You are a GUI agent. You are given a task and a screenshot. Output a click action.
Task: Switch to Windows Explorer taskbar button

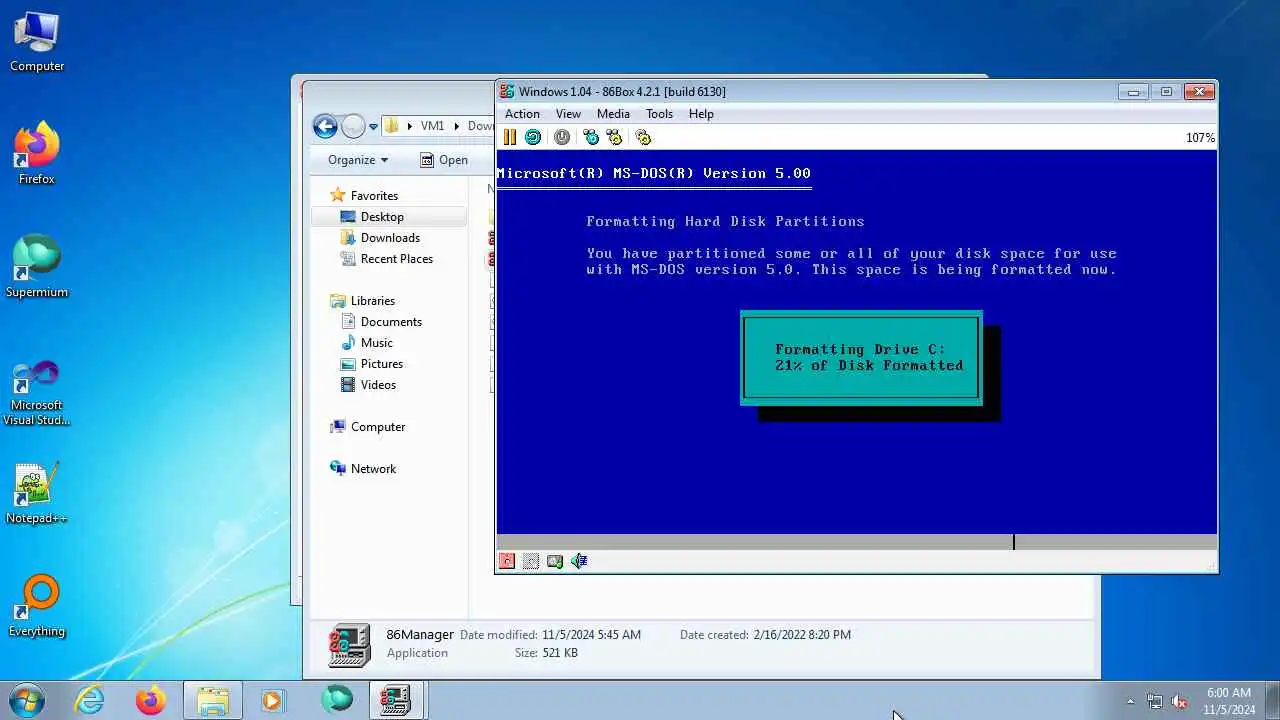(213, 700)
